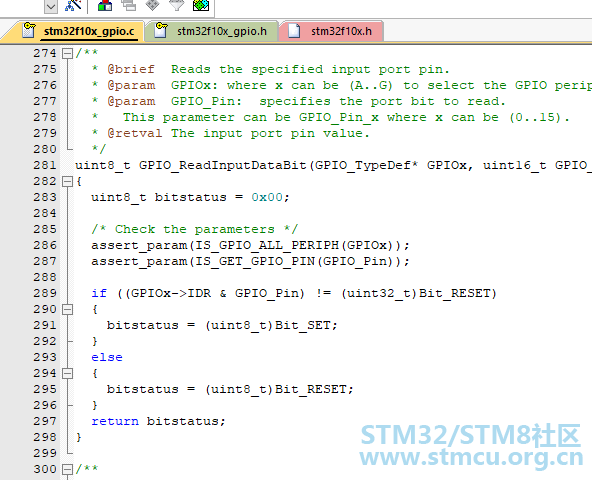Screen dimensions: 592x480
Task: Click key file icon on stm32f10x_gpio.h tab
Action: click(161, 30)
